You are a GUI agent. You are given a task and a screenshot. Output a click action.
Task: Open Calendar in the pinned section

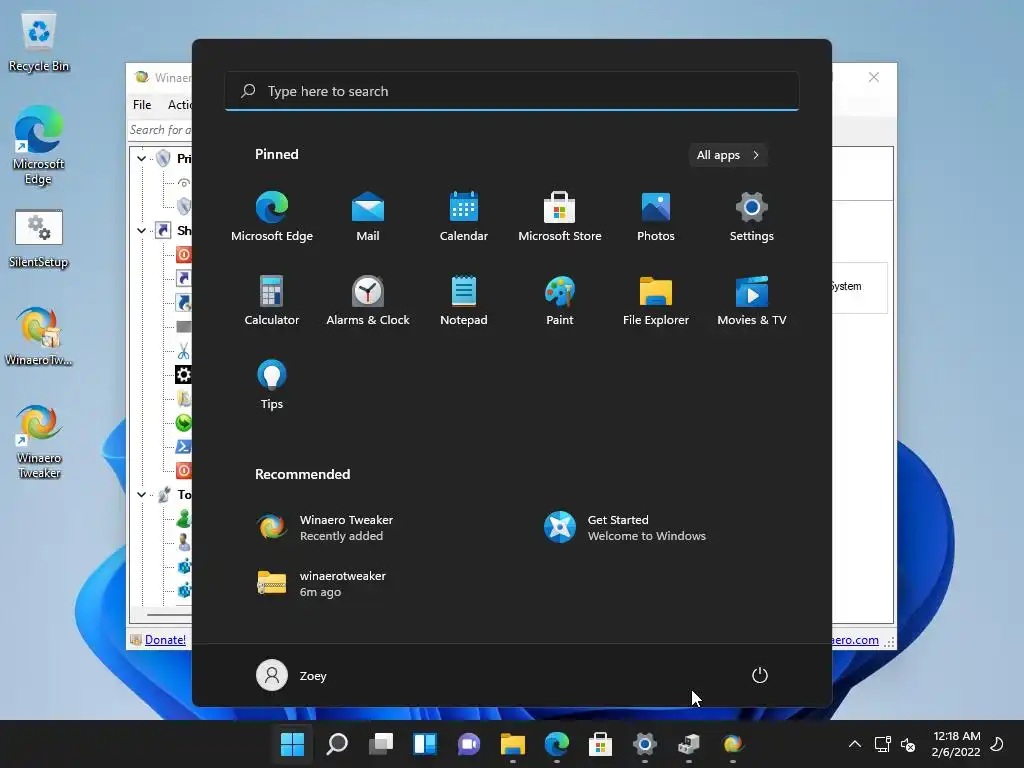point(464,217)
